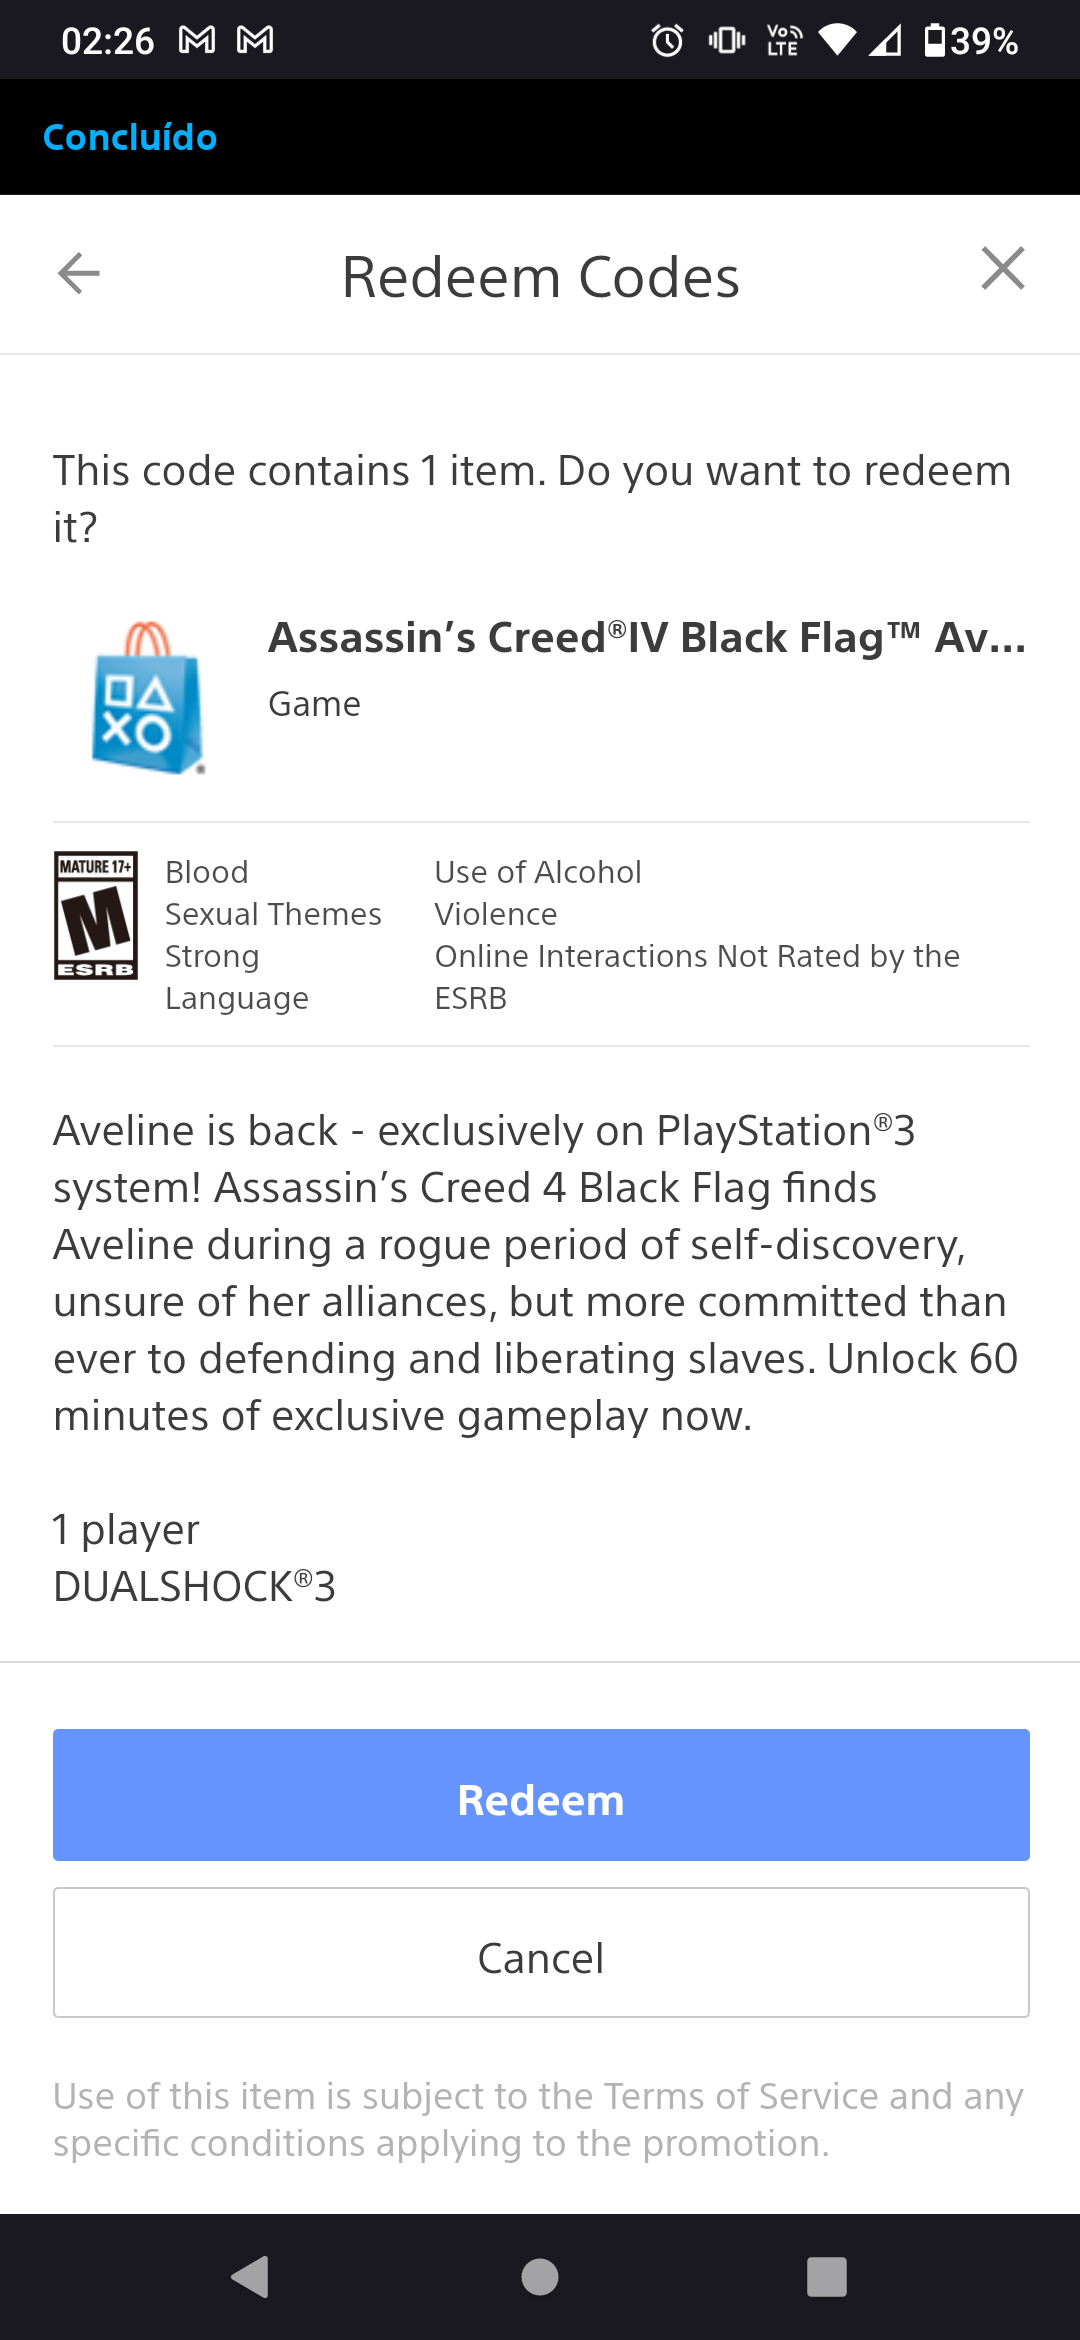Tap the Aveline game description paragraph
The image size is (1080, 2340).
(x=536, y=1273)
